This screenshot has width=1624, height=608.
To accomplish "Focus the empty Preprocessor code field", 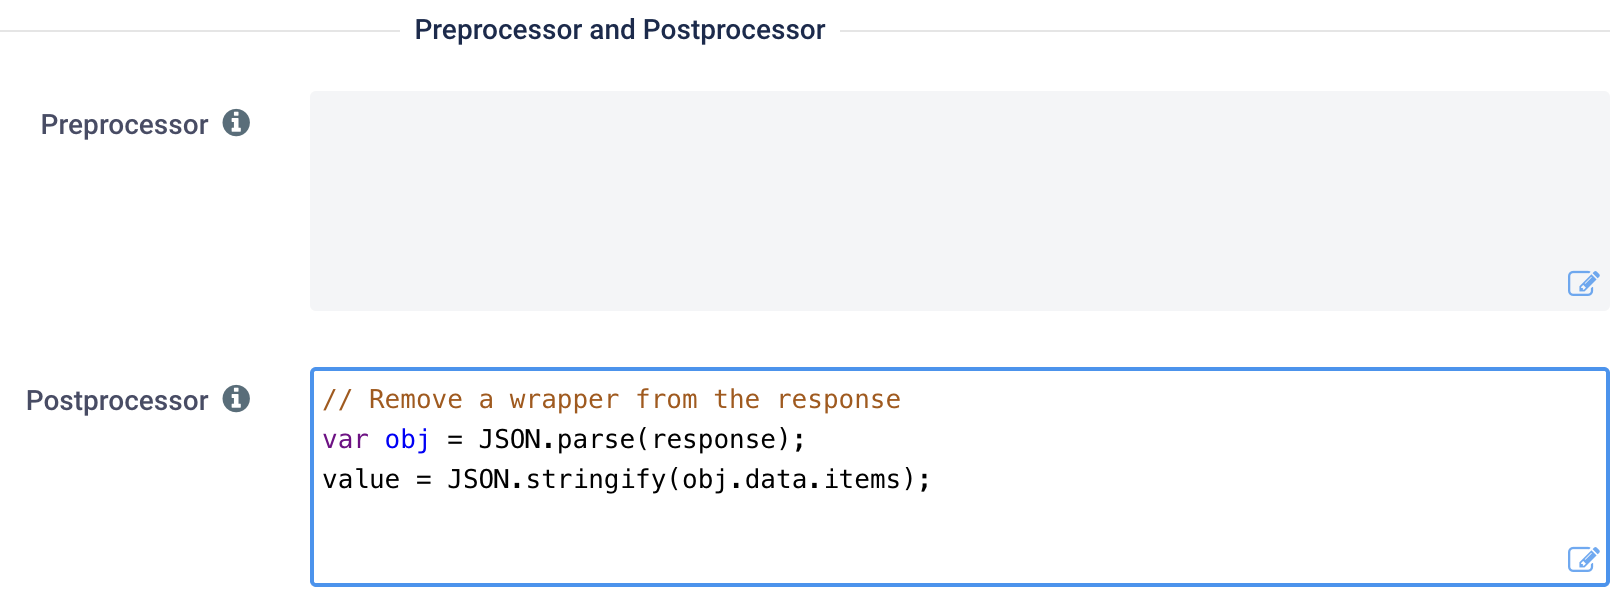I will pos(959,201).
